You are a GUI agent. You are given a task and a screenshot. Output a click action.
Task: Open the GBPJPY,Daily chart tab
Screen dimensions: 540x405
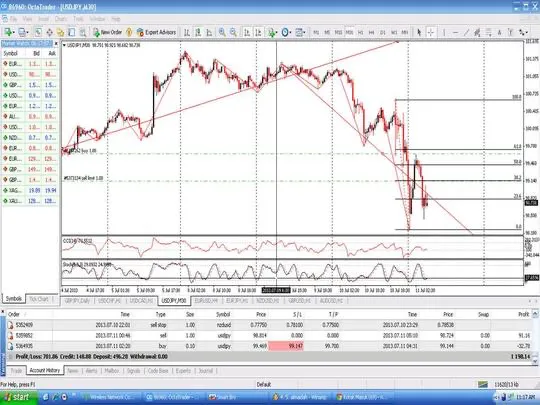[77, 301]
